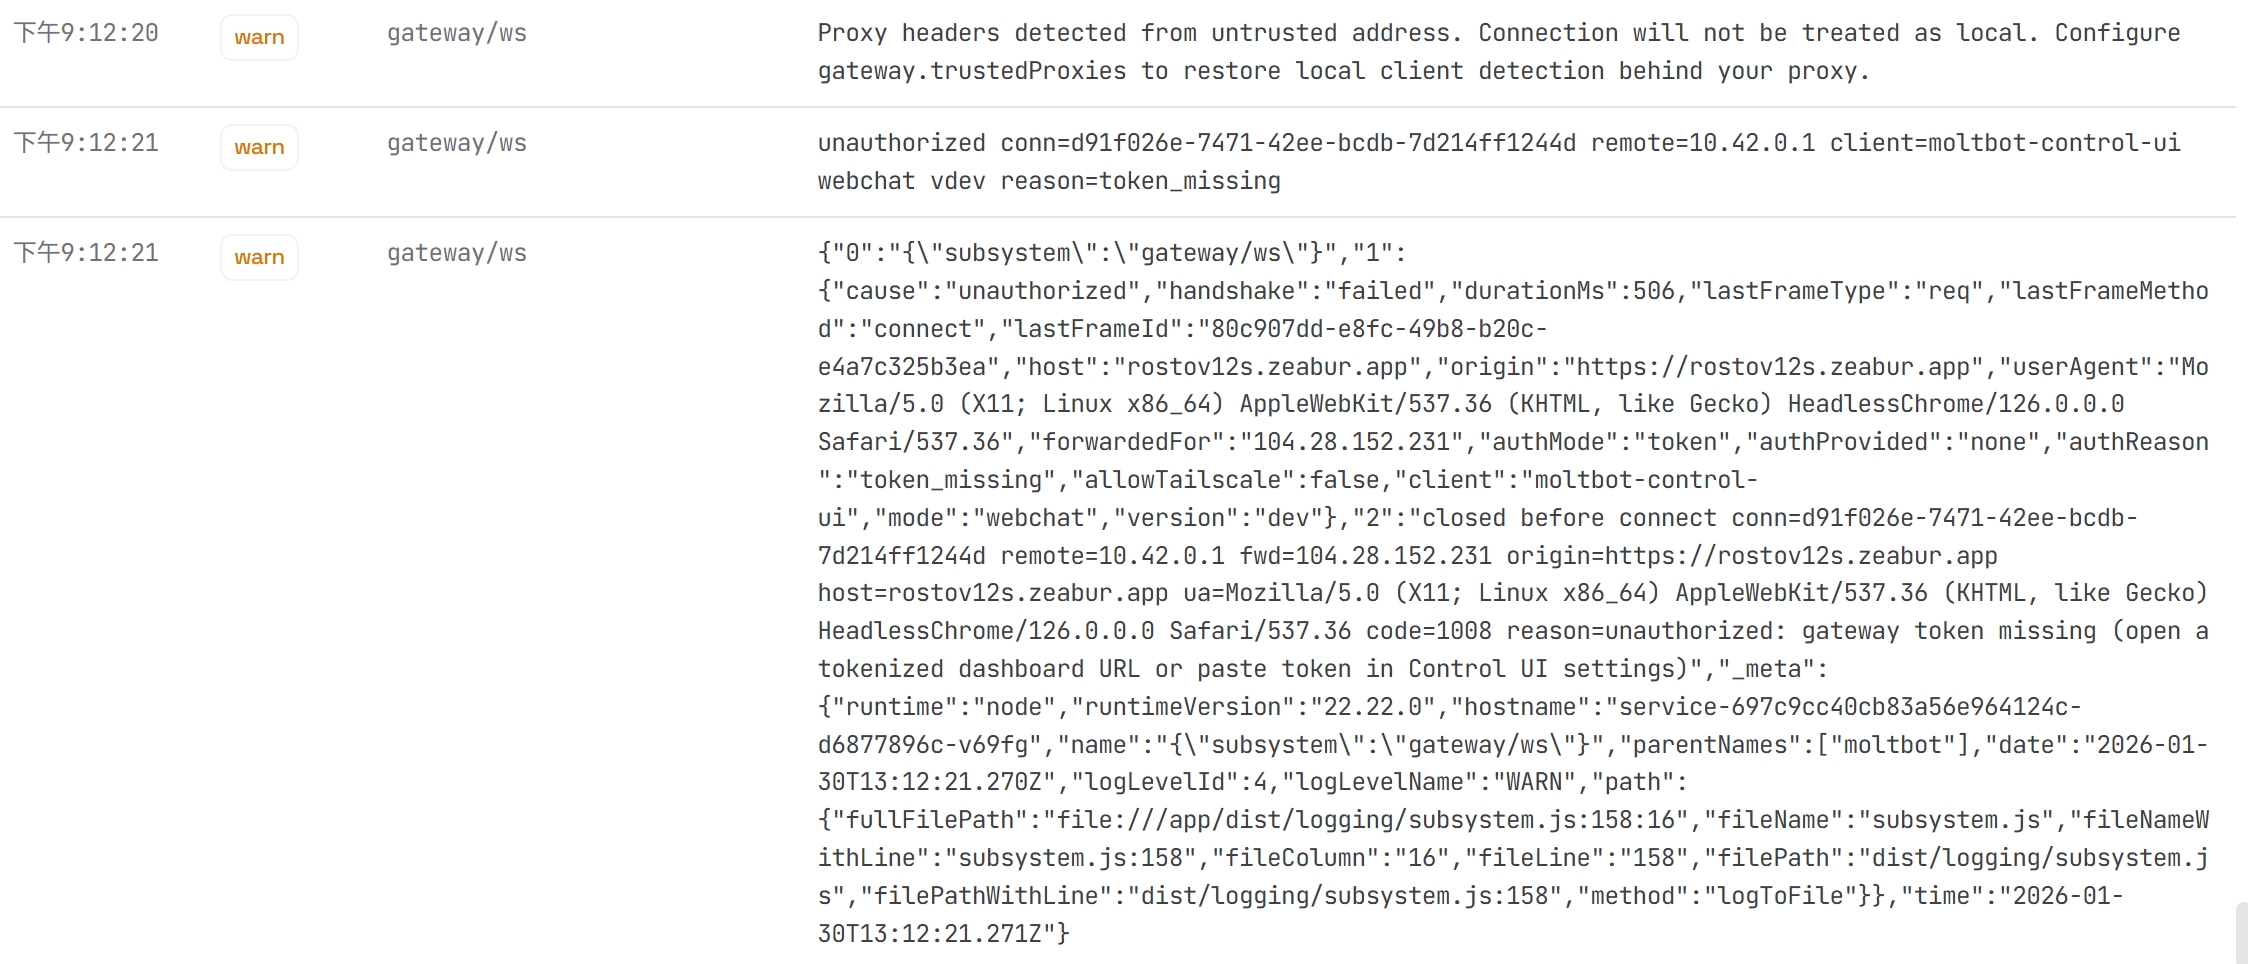Click the vertical scrollbar at bottom right
Screen dimensions: 2248x964
point(2241,932)
